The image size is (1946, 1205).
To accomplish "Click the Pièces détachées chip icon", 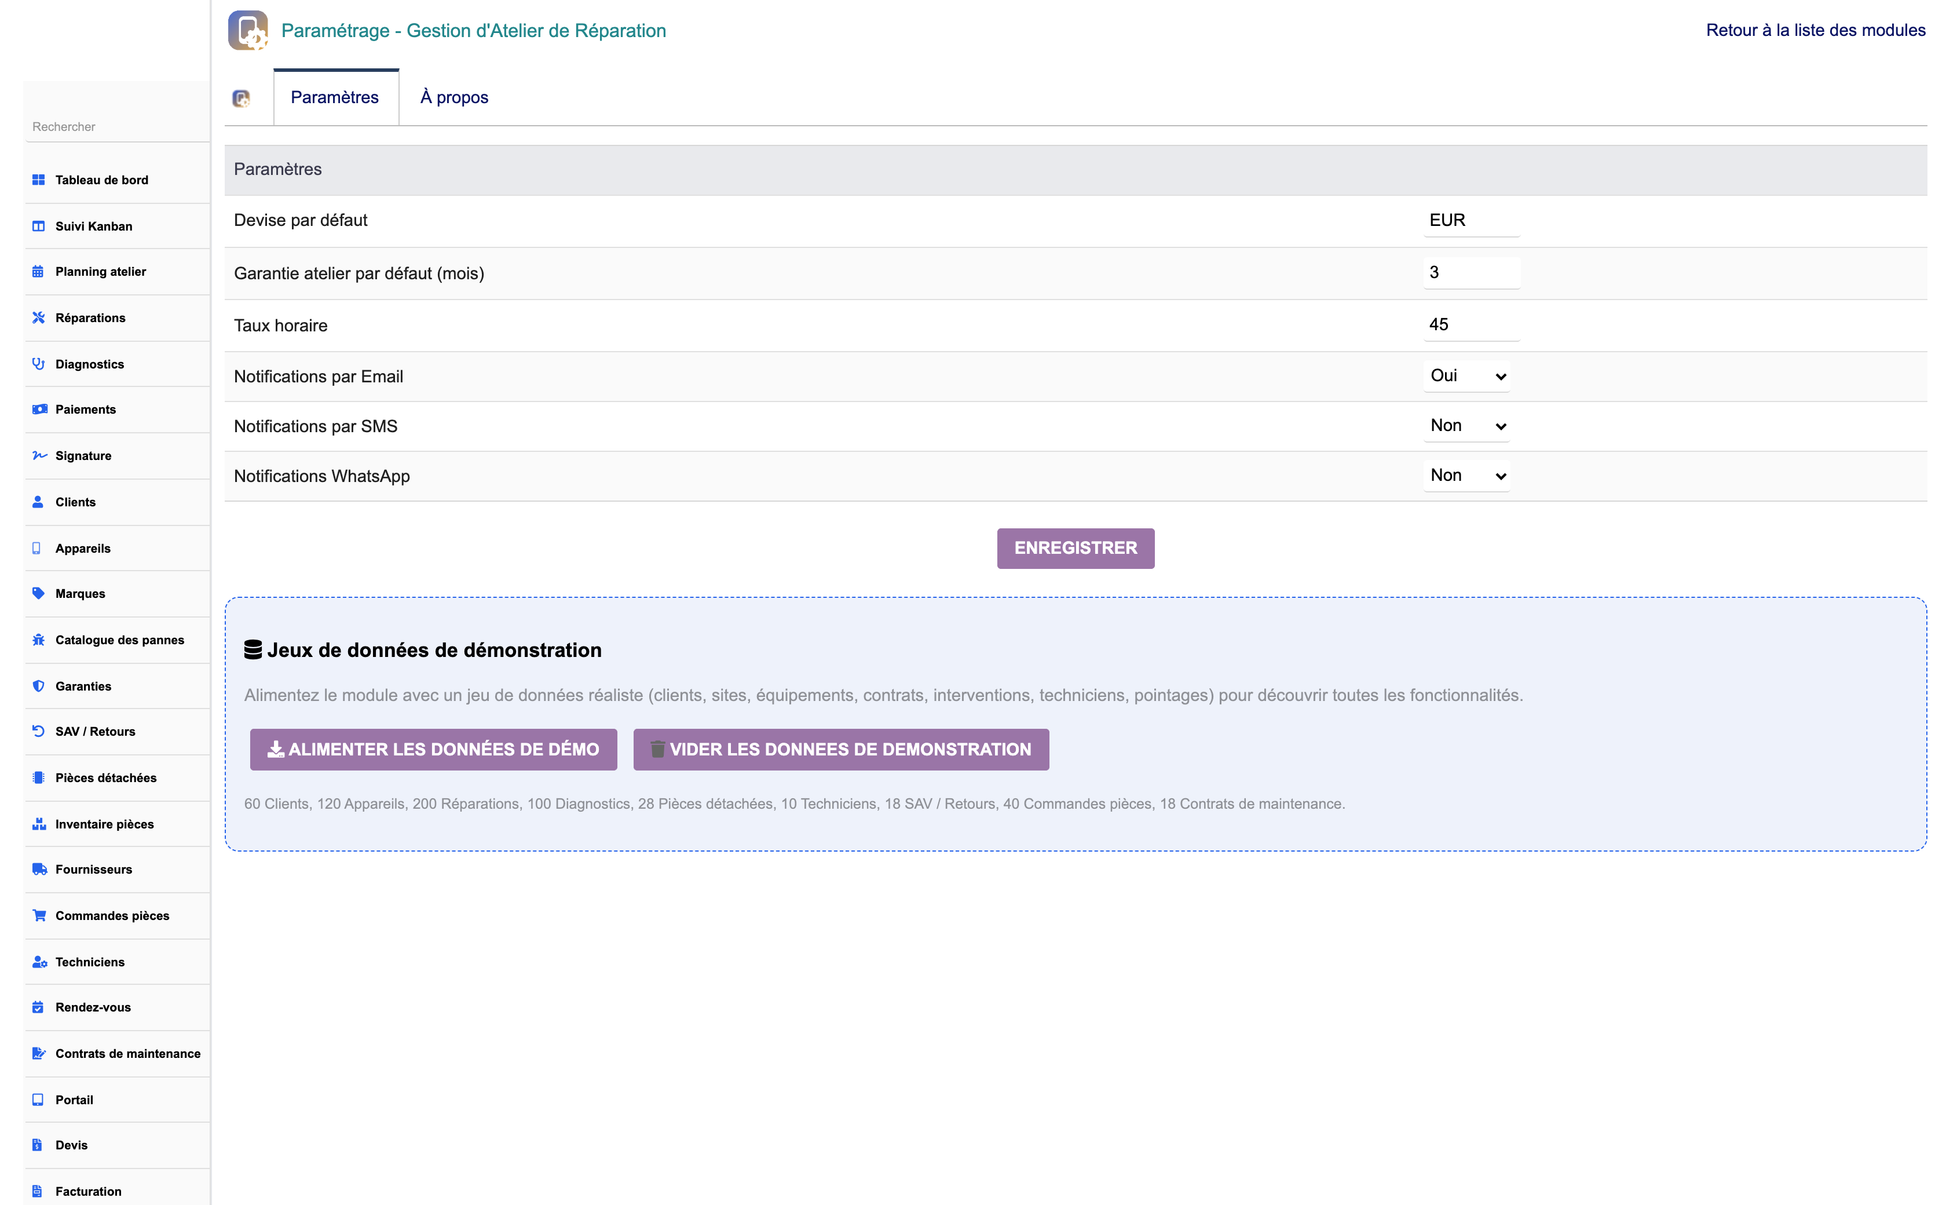I will pyautogui.click(x=38, y=778).
